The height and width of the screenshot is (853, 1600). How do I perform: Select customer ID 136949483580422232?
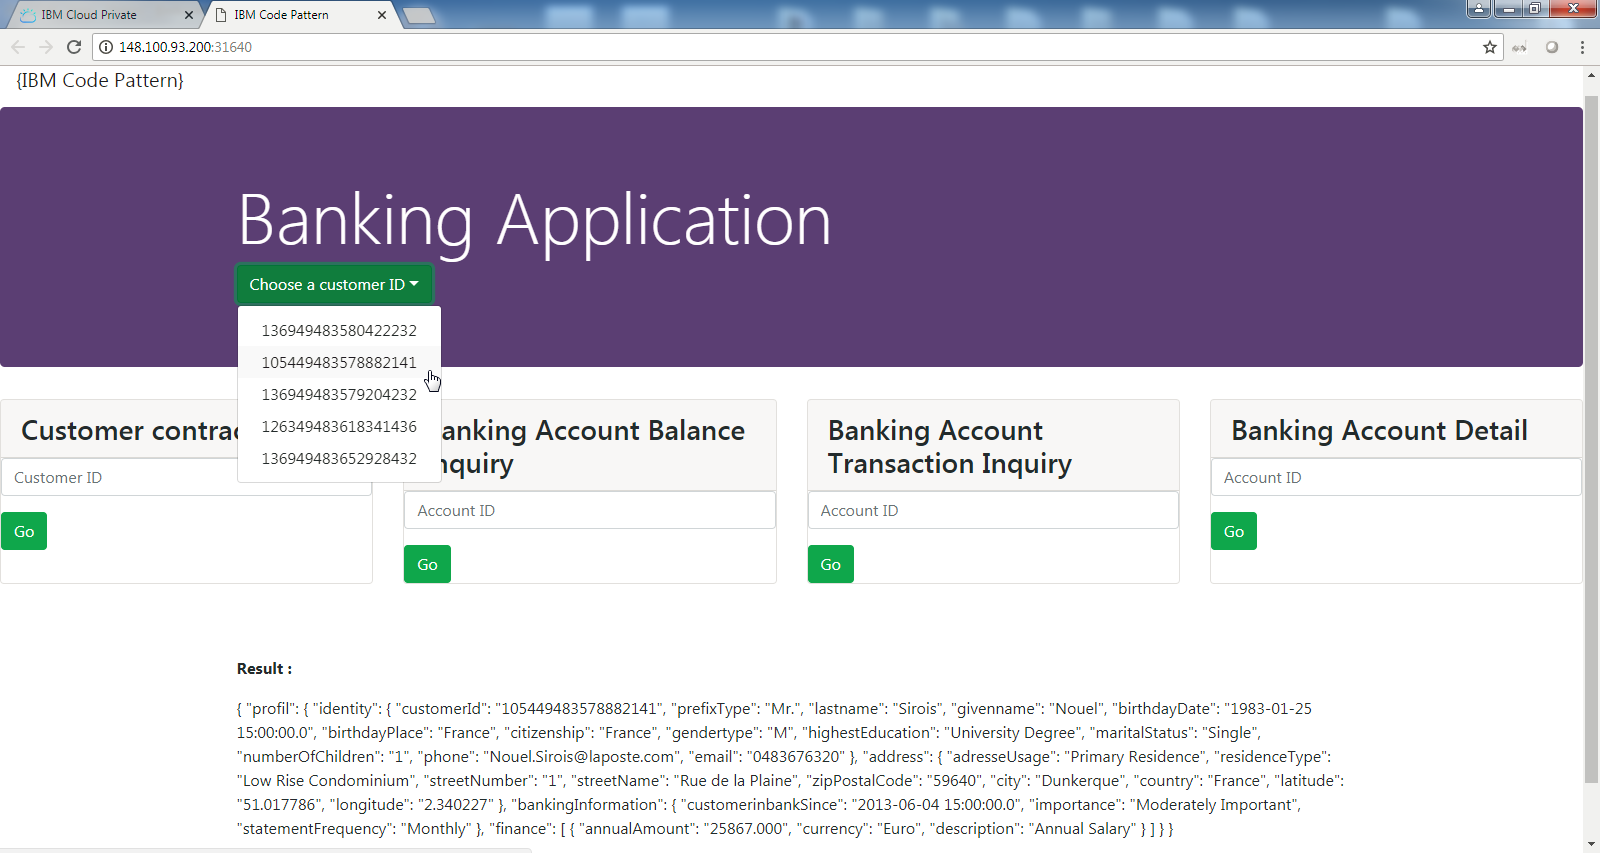click(339, 330)
